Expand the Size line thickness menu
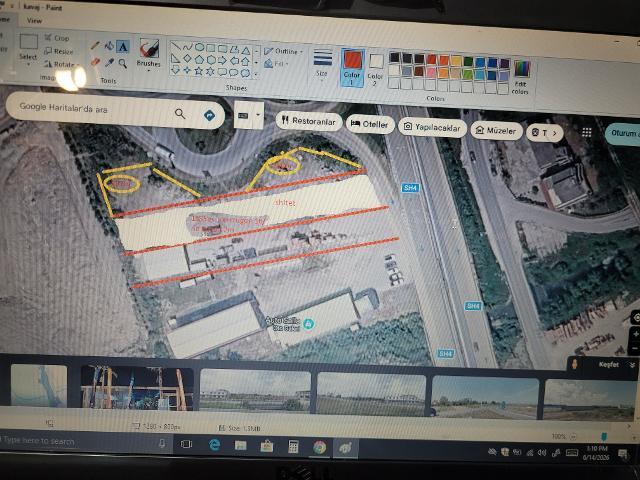Image resolution: width=640 pixels, height=480 pixels. coord(322,64)
